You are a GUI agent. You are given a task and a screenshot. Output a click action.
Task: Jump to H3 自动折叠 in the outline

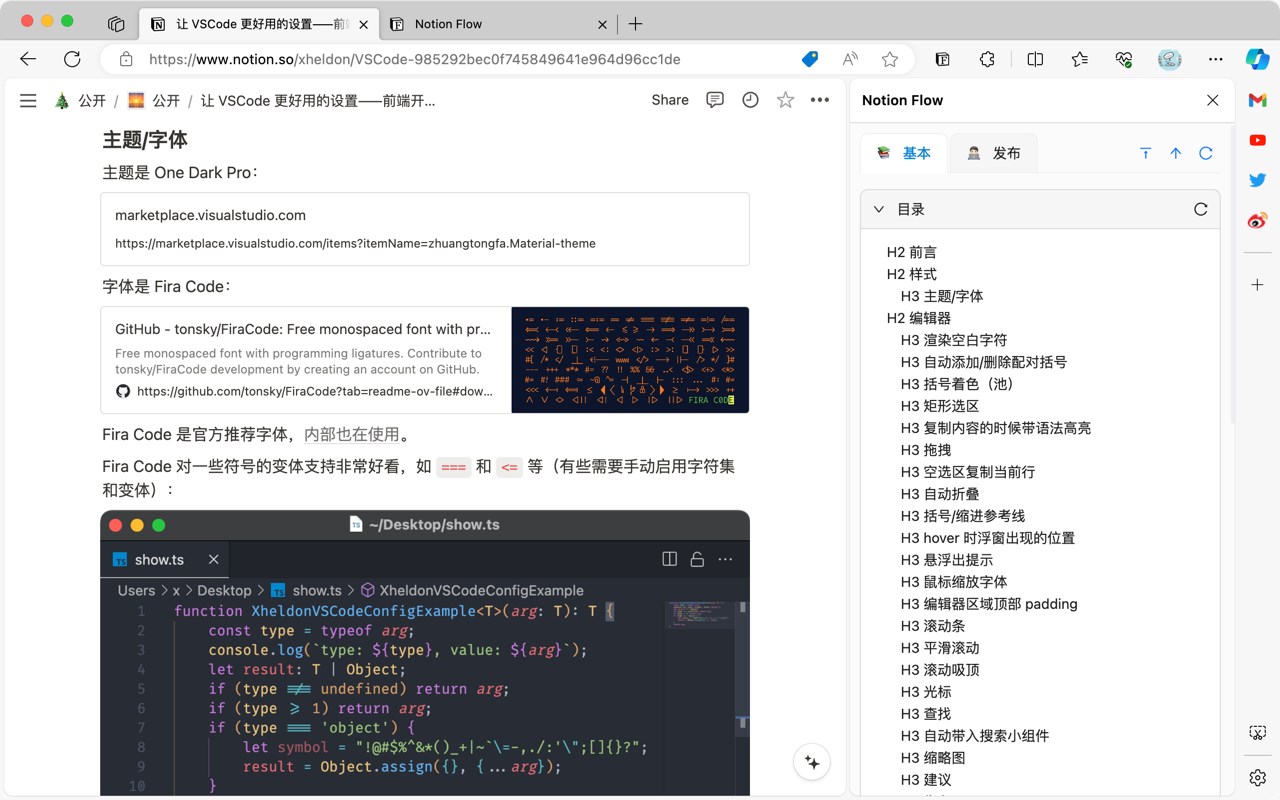940,494
